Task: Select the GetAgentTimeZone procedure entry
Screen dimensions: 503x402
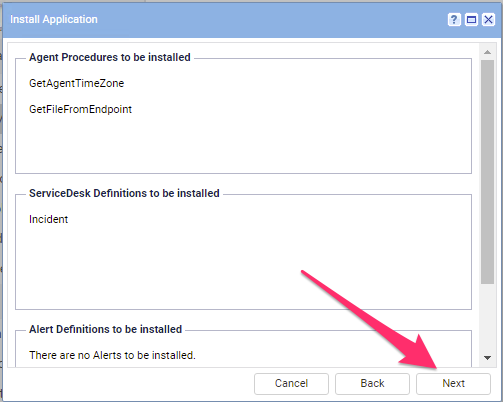Action: (x=76, y=83)
